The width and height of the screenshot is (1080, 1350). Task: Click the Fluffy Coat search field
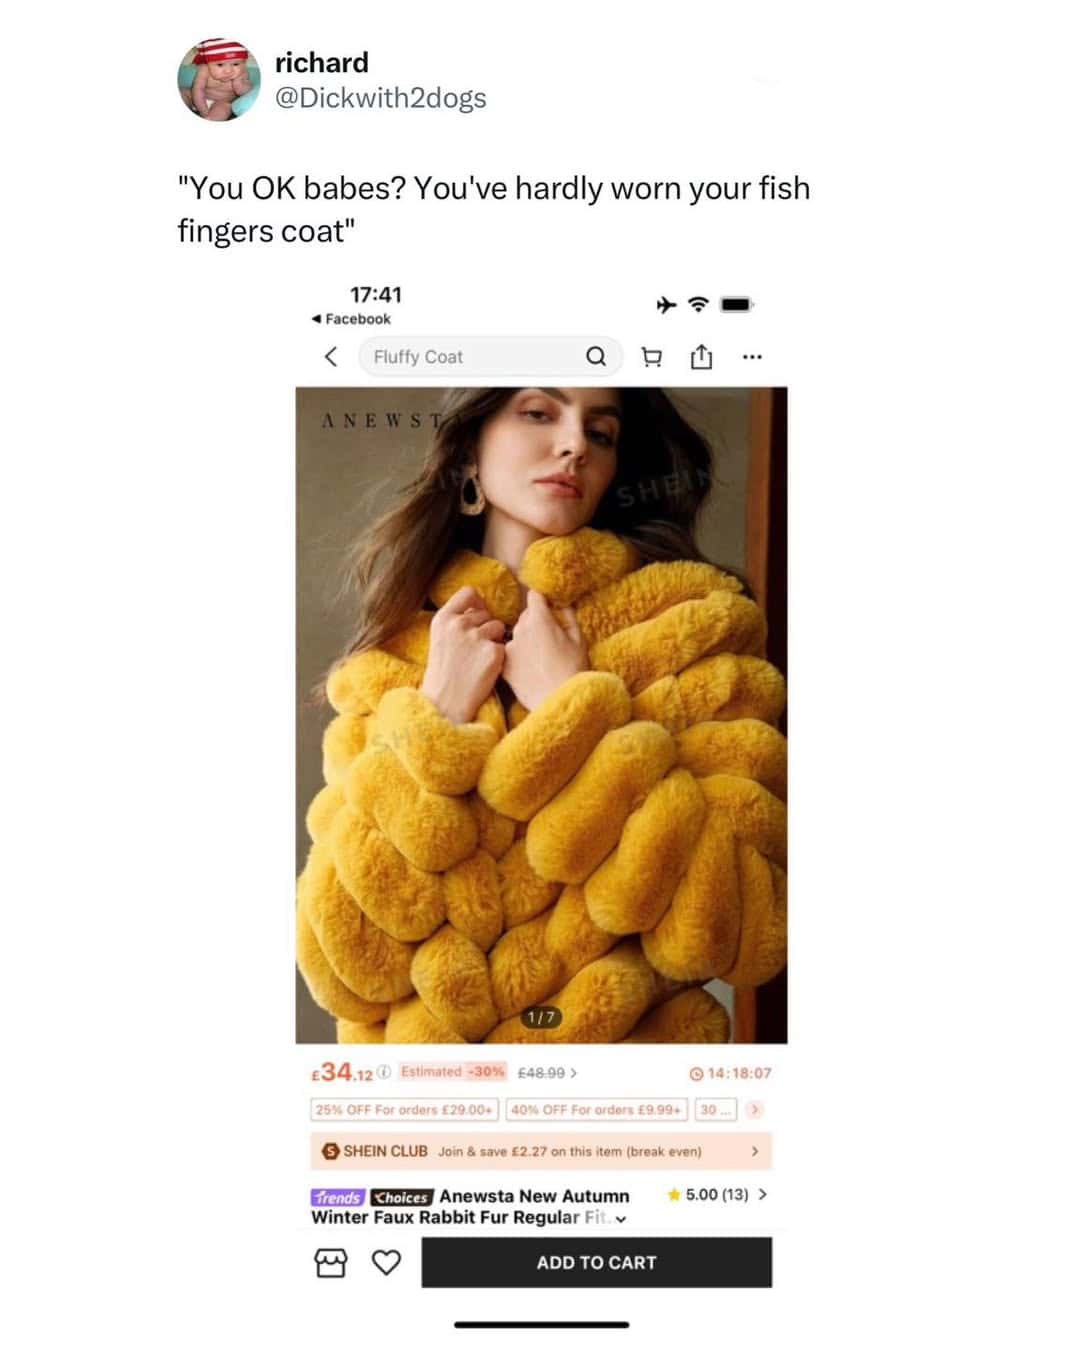[490, 356]
